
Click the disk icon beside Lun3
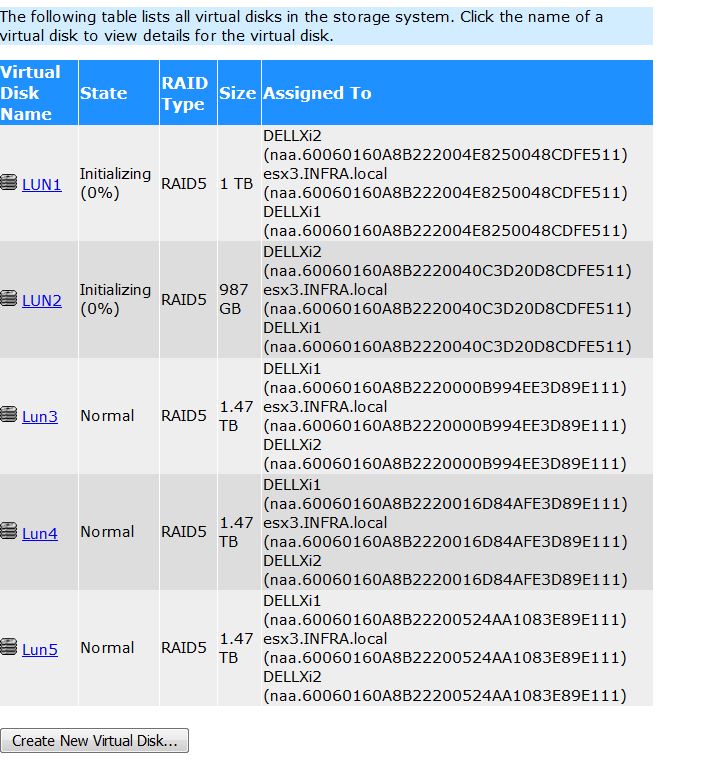point(8,414)
